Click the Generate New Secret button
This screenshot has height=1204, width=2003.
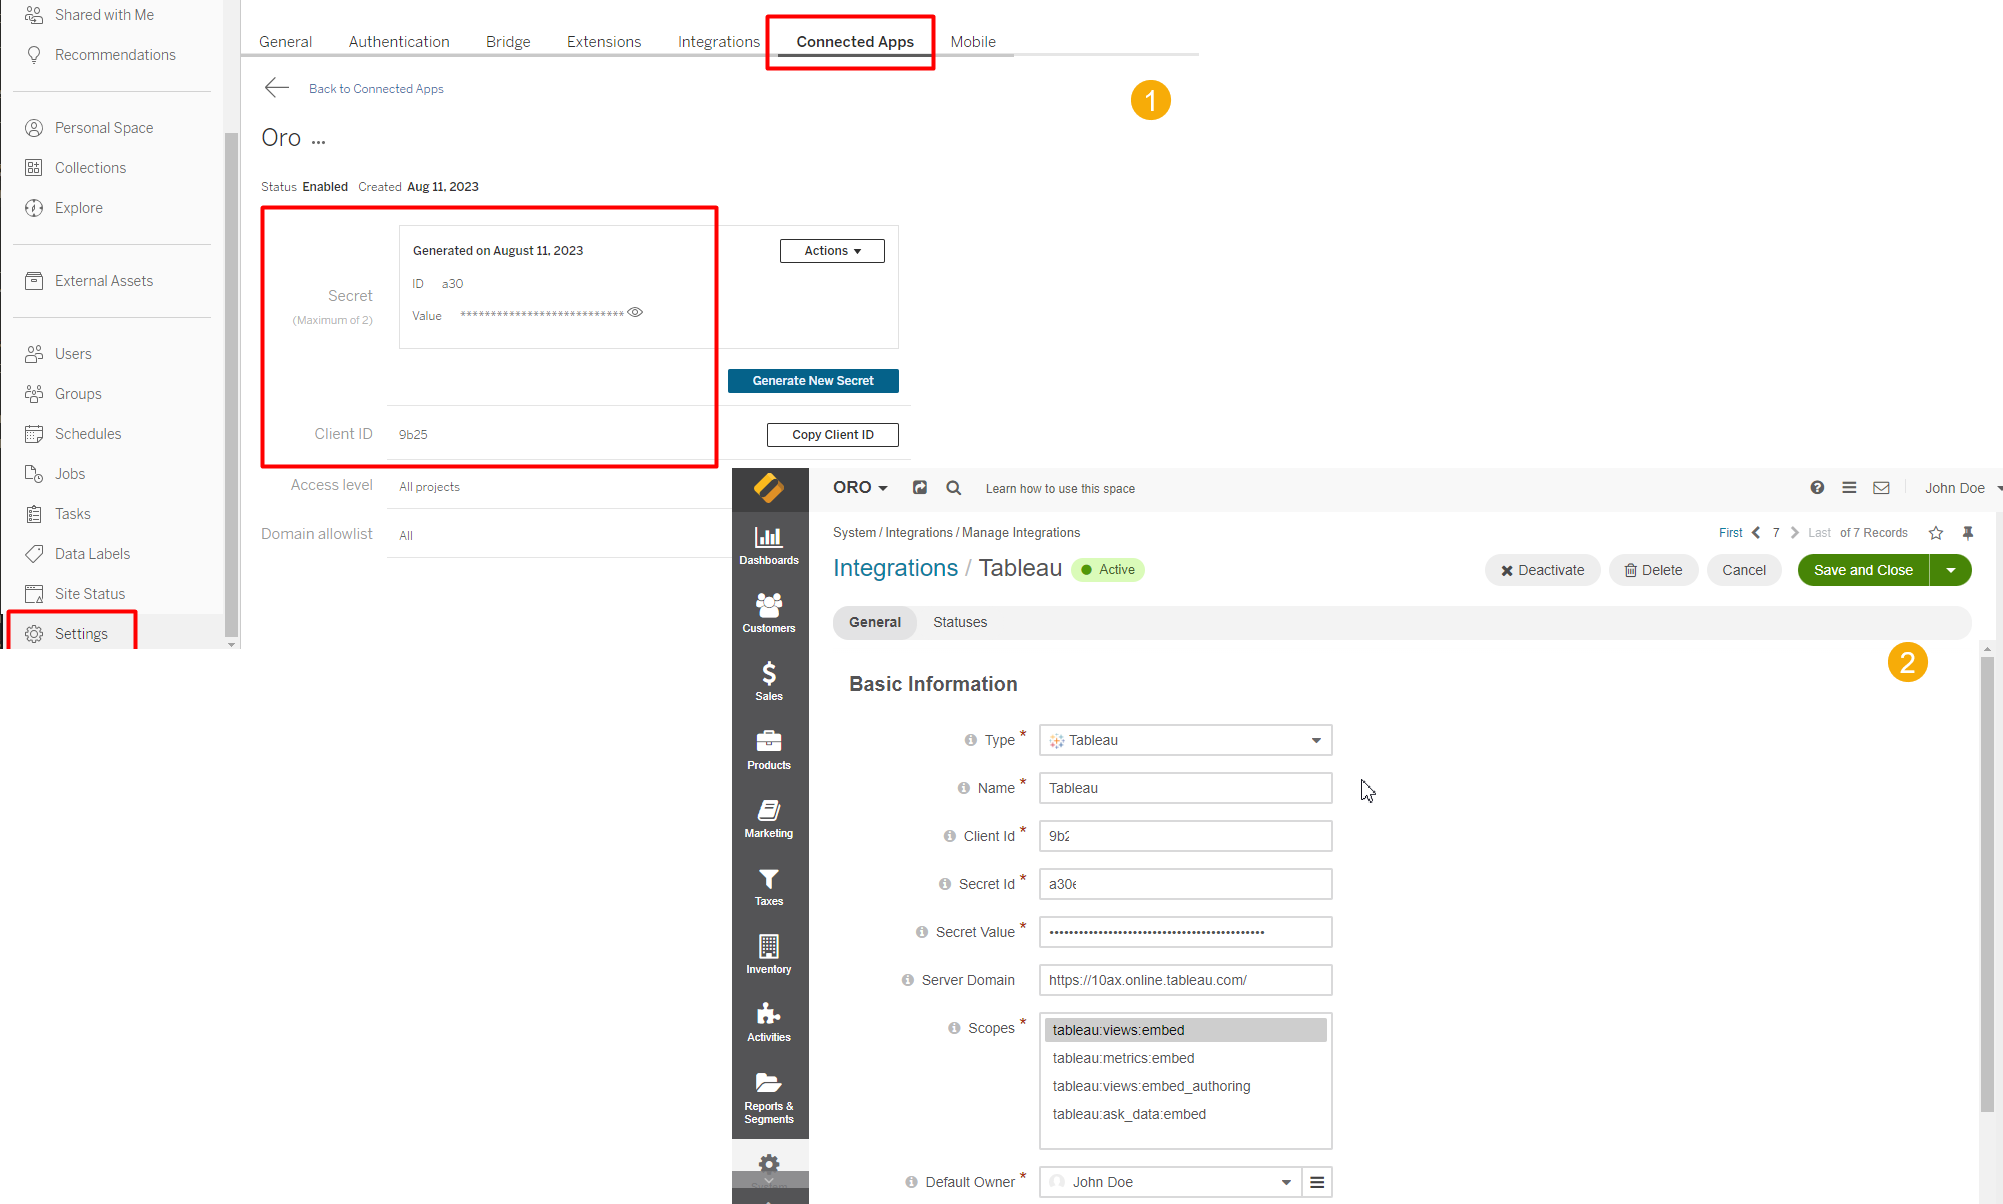[812, 381]
